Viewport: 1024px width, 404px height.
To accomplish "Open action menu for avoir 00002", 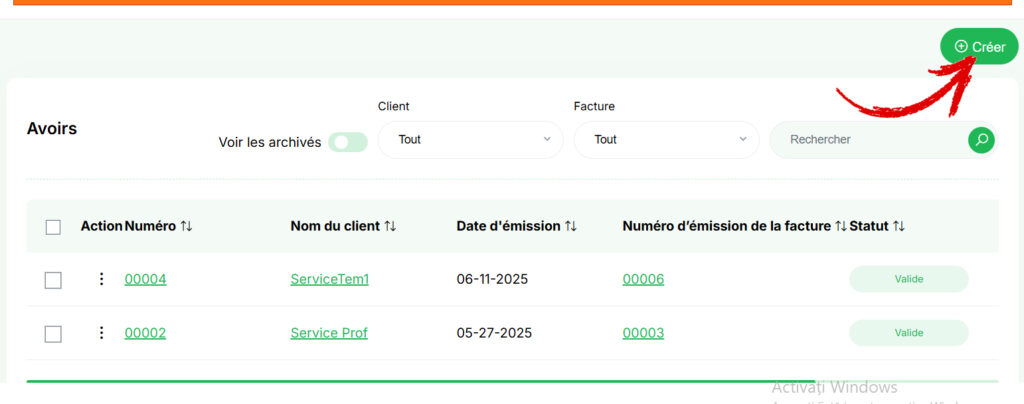I will coord(101,333).
